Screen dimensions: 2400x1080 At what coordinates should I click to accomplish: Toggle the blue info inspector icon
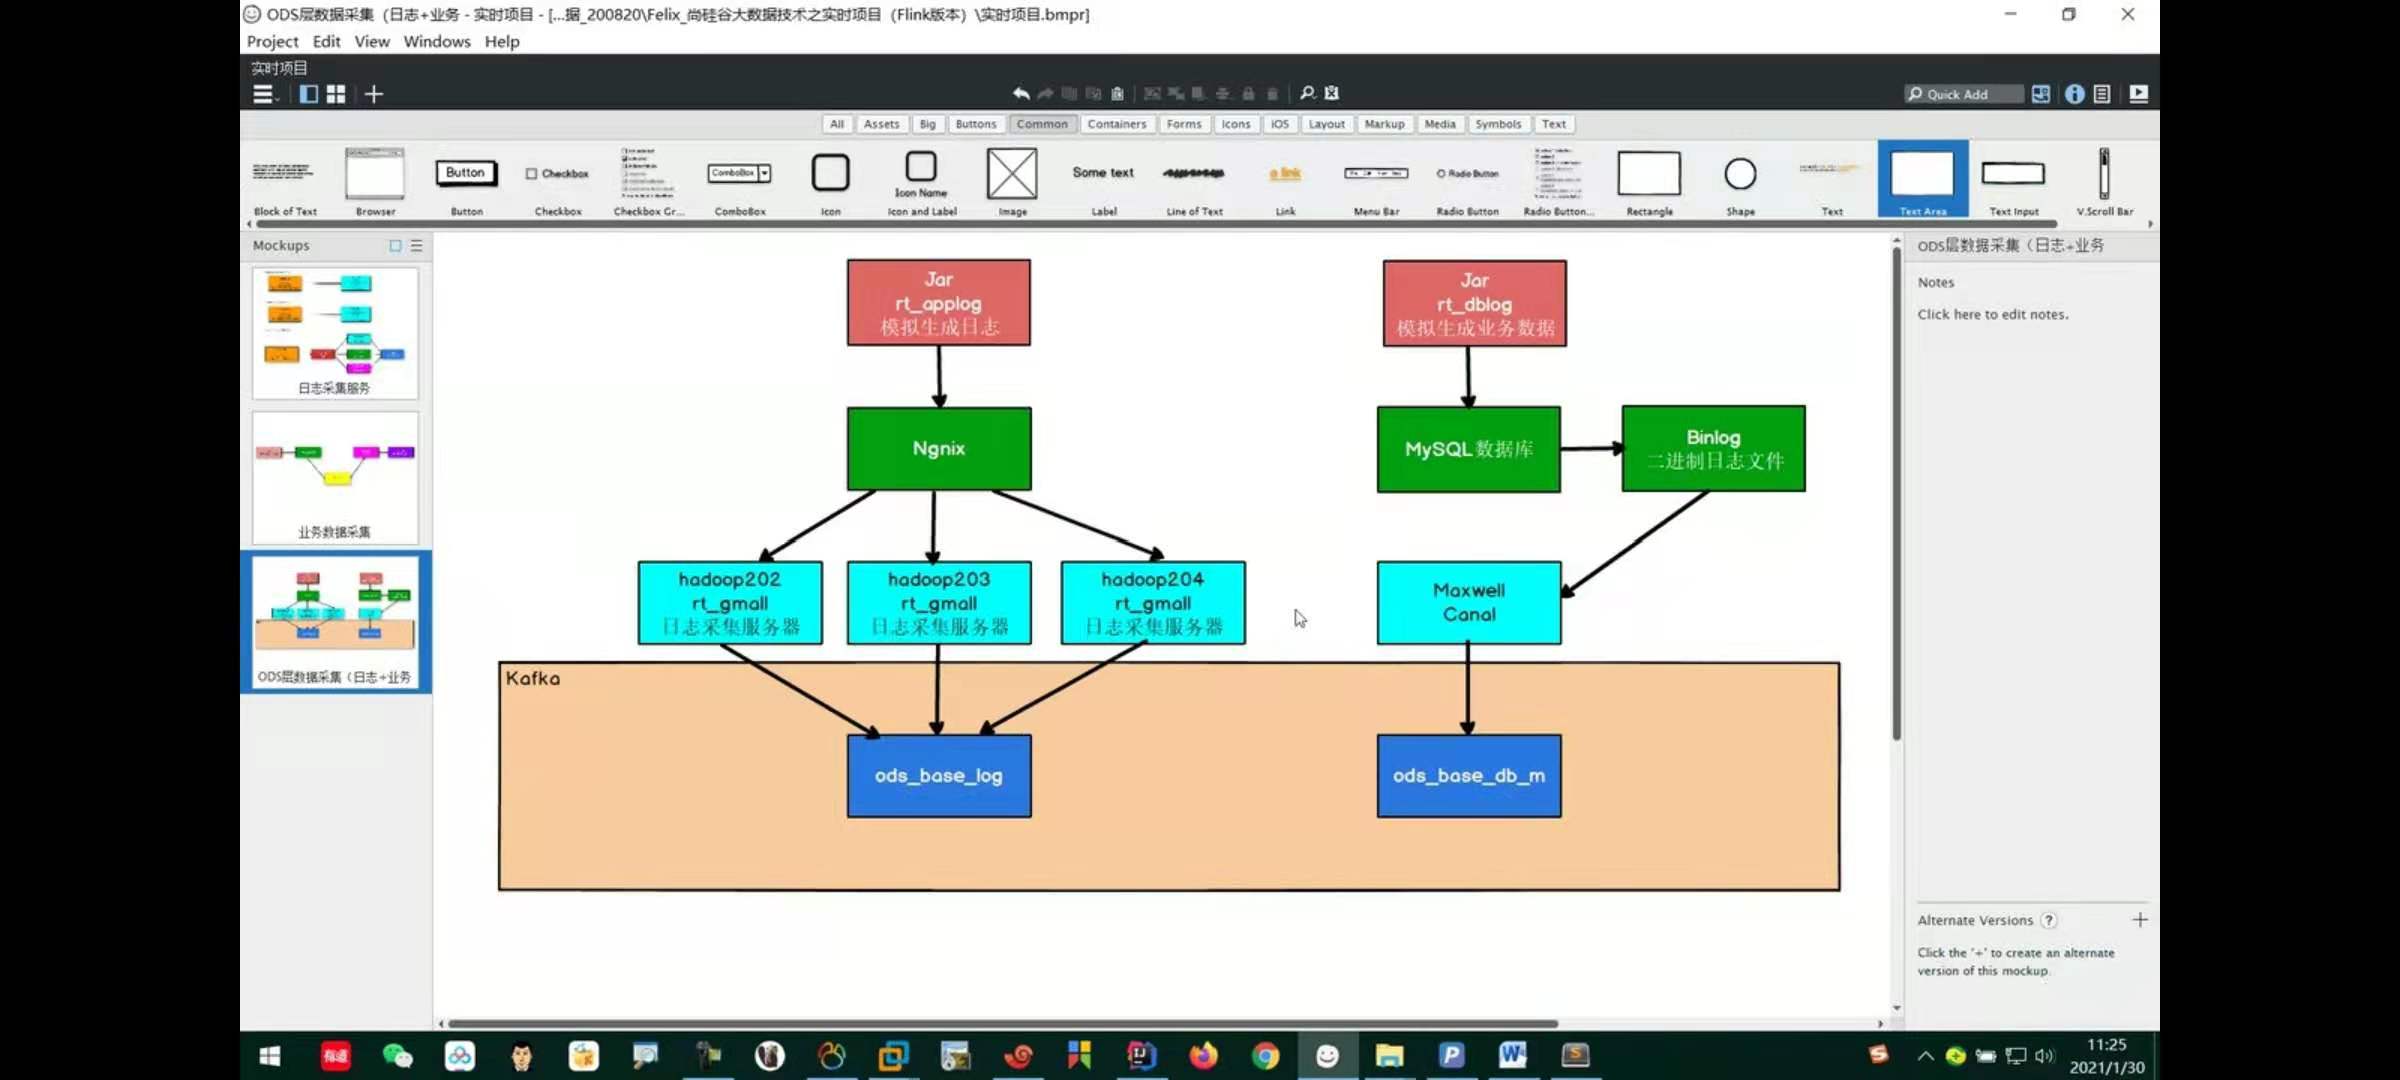point(2075,94)
